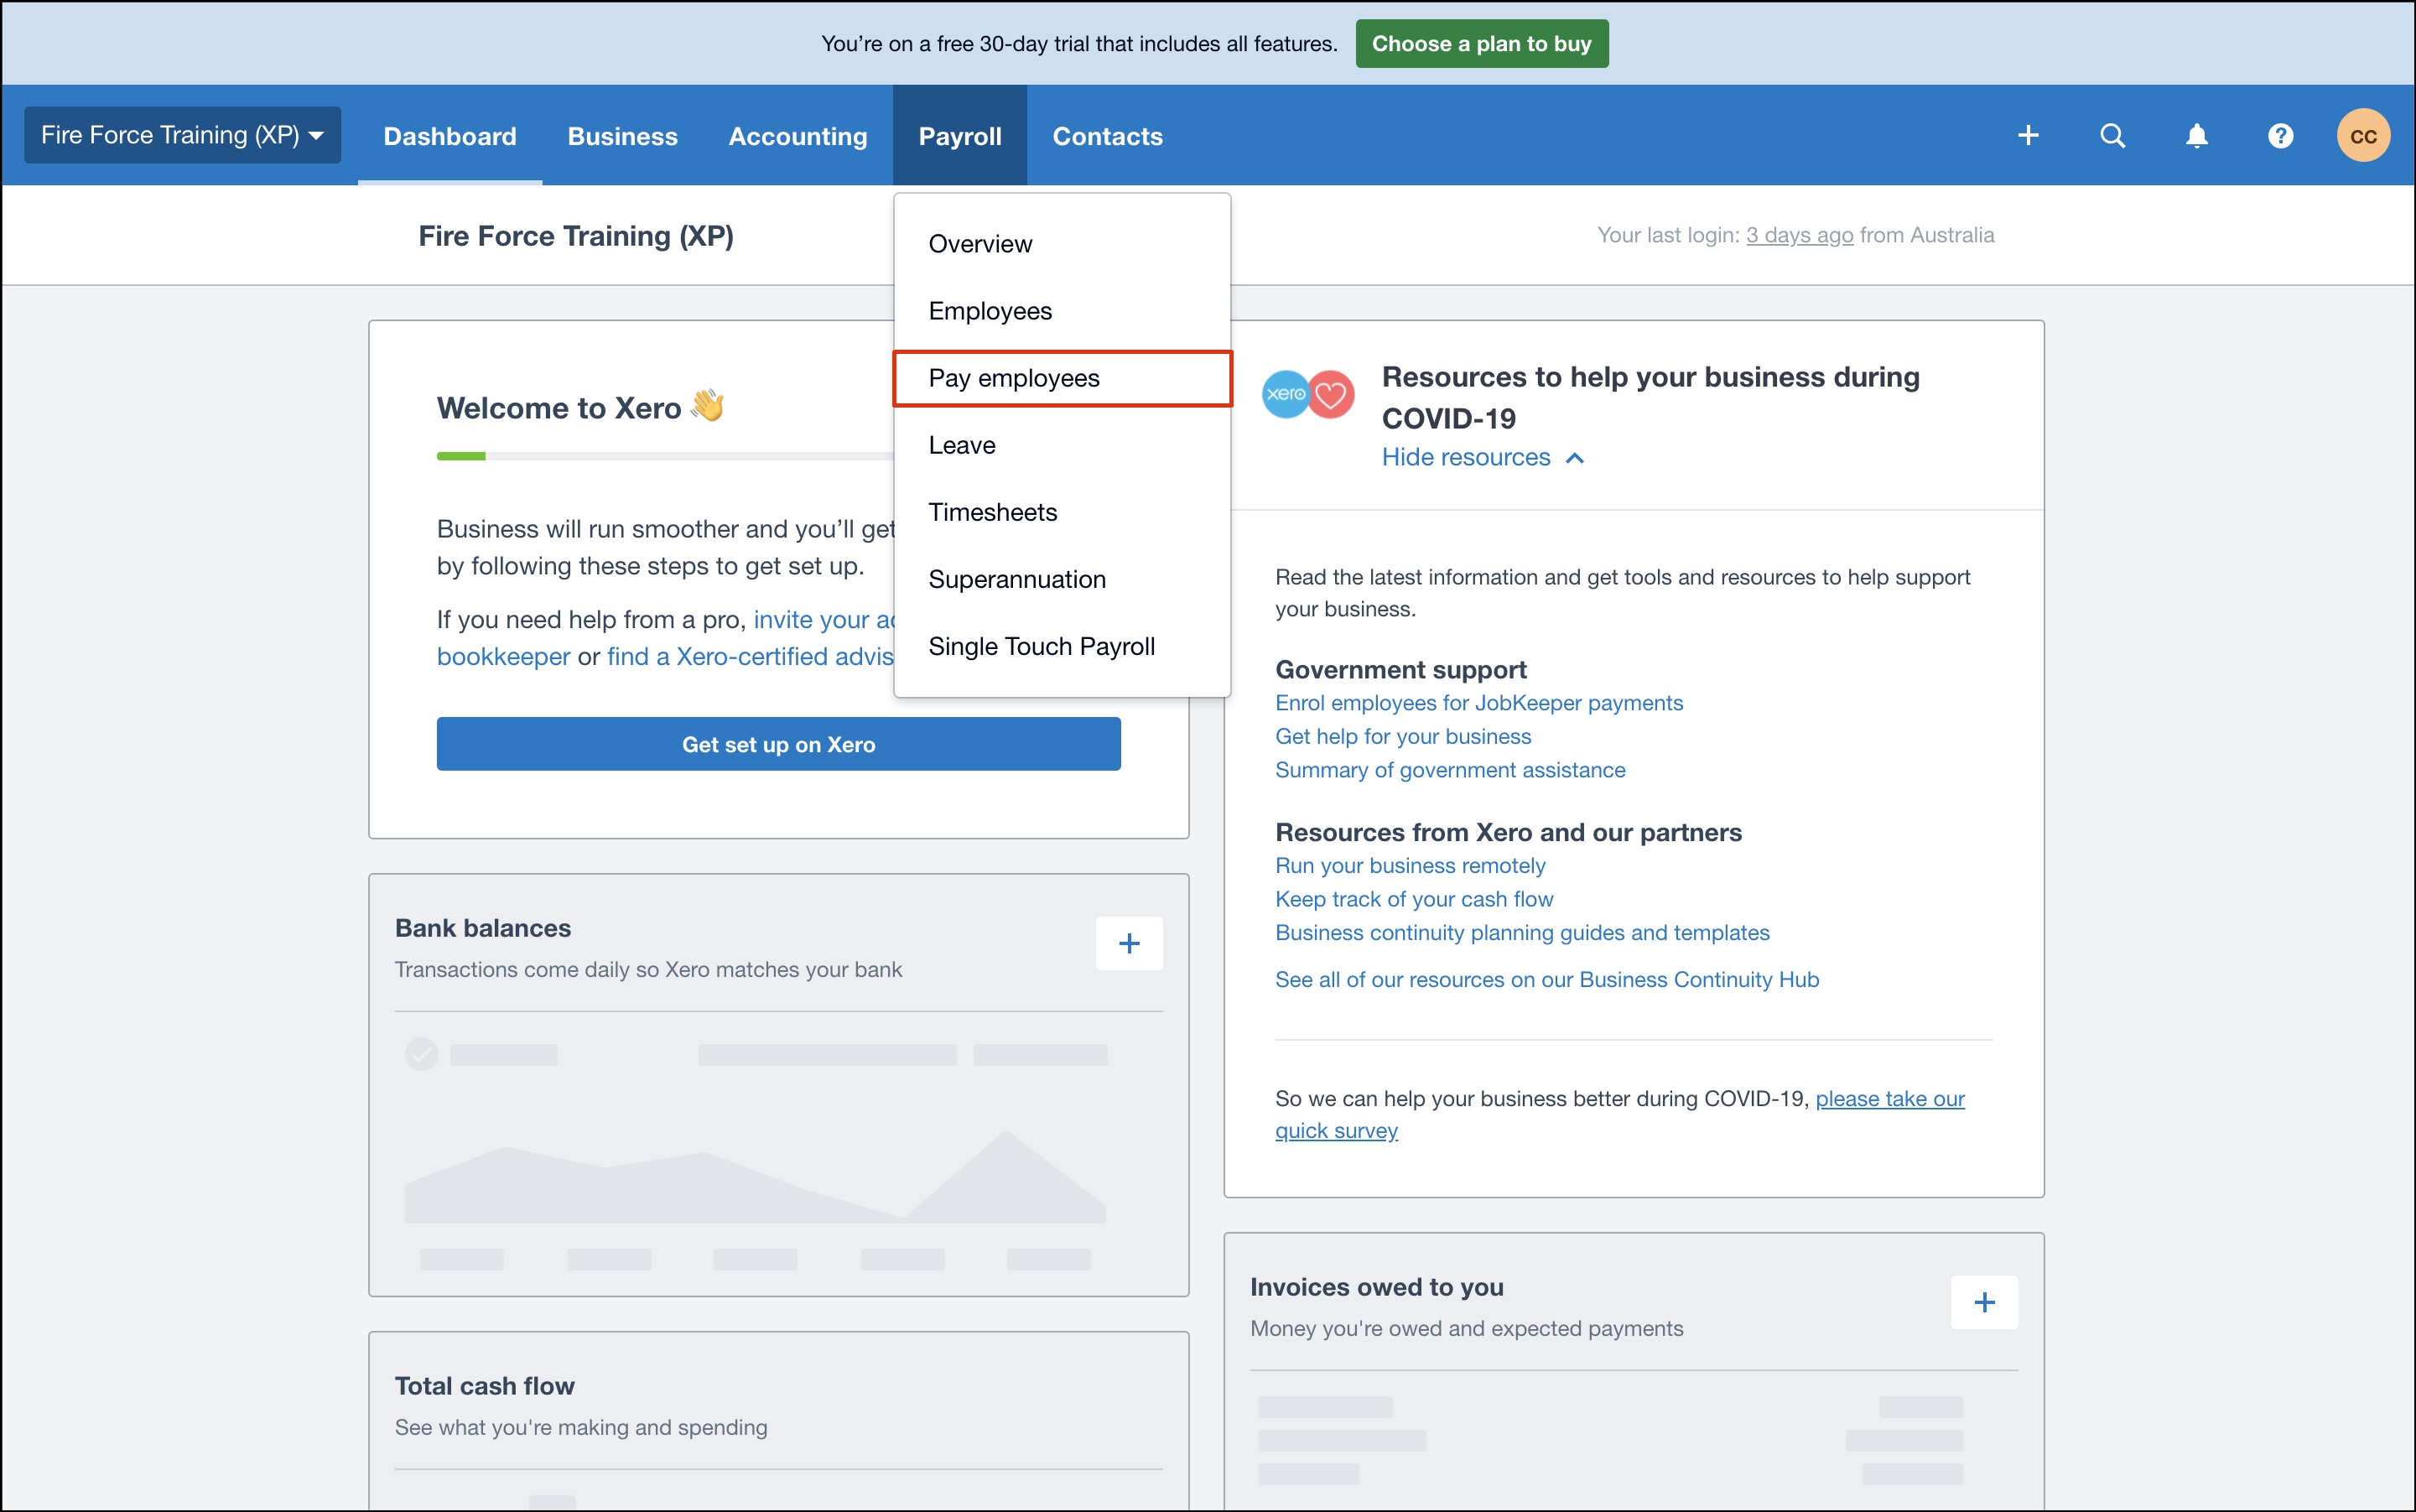The width and height of the screenshot is (2416, 1512).
Task: Open the search magnifier icon
Action: 2112,136
